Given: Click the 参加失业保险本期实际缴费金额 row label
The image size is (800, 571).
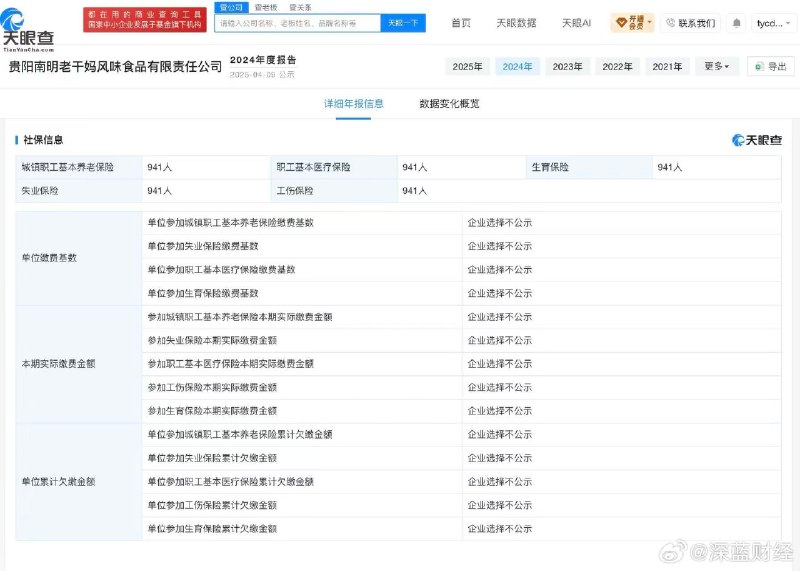Looking at the screenshot, I should 212,340.
